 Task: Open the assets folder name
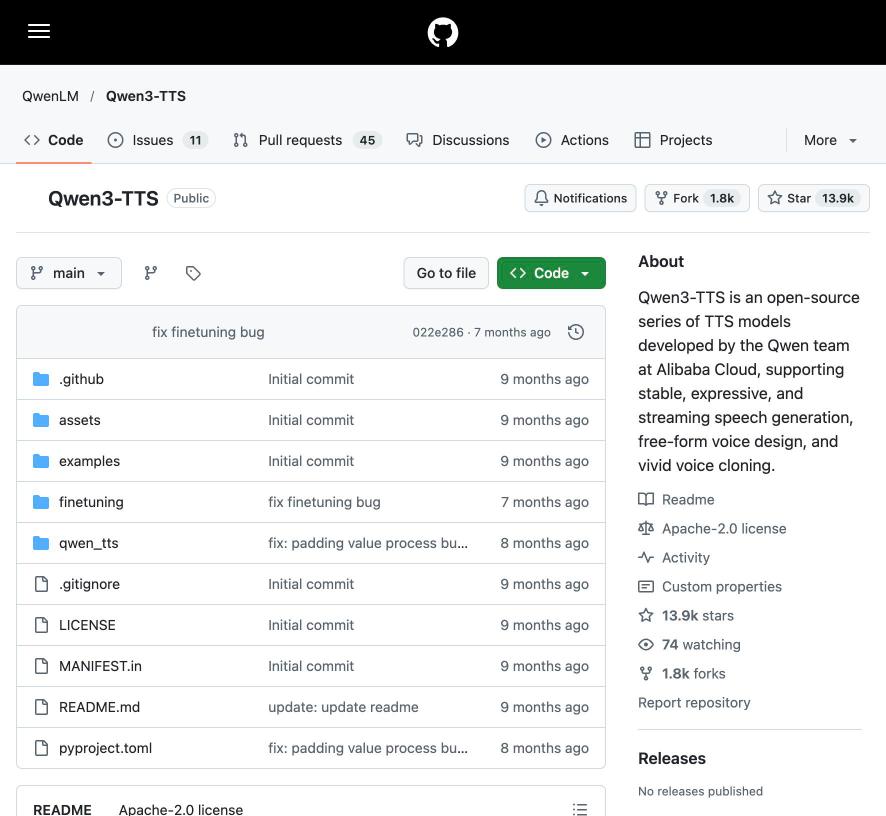pos(80,420)
